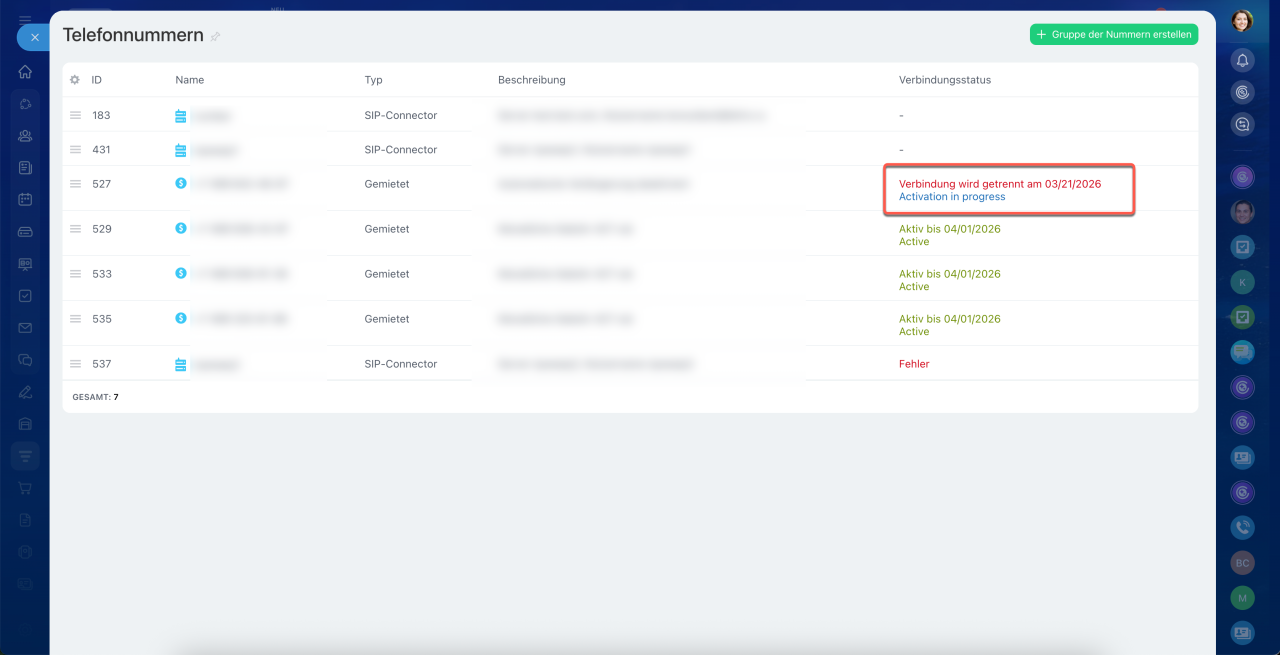This screenshot has width=1280, height=655.
Task: Sort by the ID column header
Action: pos(97,80)
